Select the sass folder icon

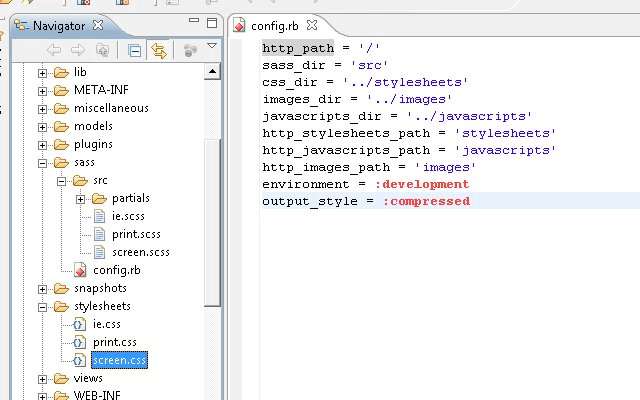61,162
